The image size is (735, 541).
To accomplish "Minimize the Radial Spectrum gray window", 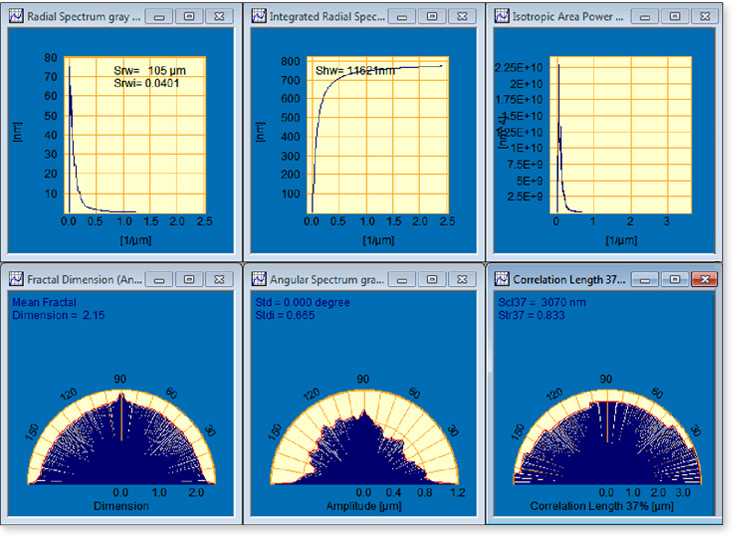I will (x=159, y=16).
